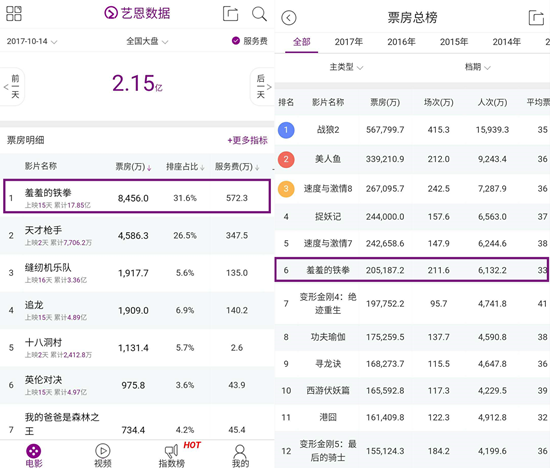Tap share icon beside search magnifier

(x=230, y=14)
